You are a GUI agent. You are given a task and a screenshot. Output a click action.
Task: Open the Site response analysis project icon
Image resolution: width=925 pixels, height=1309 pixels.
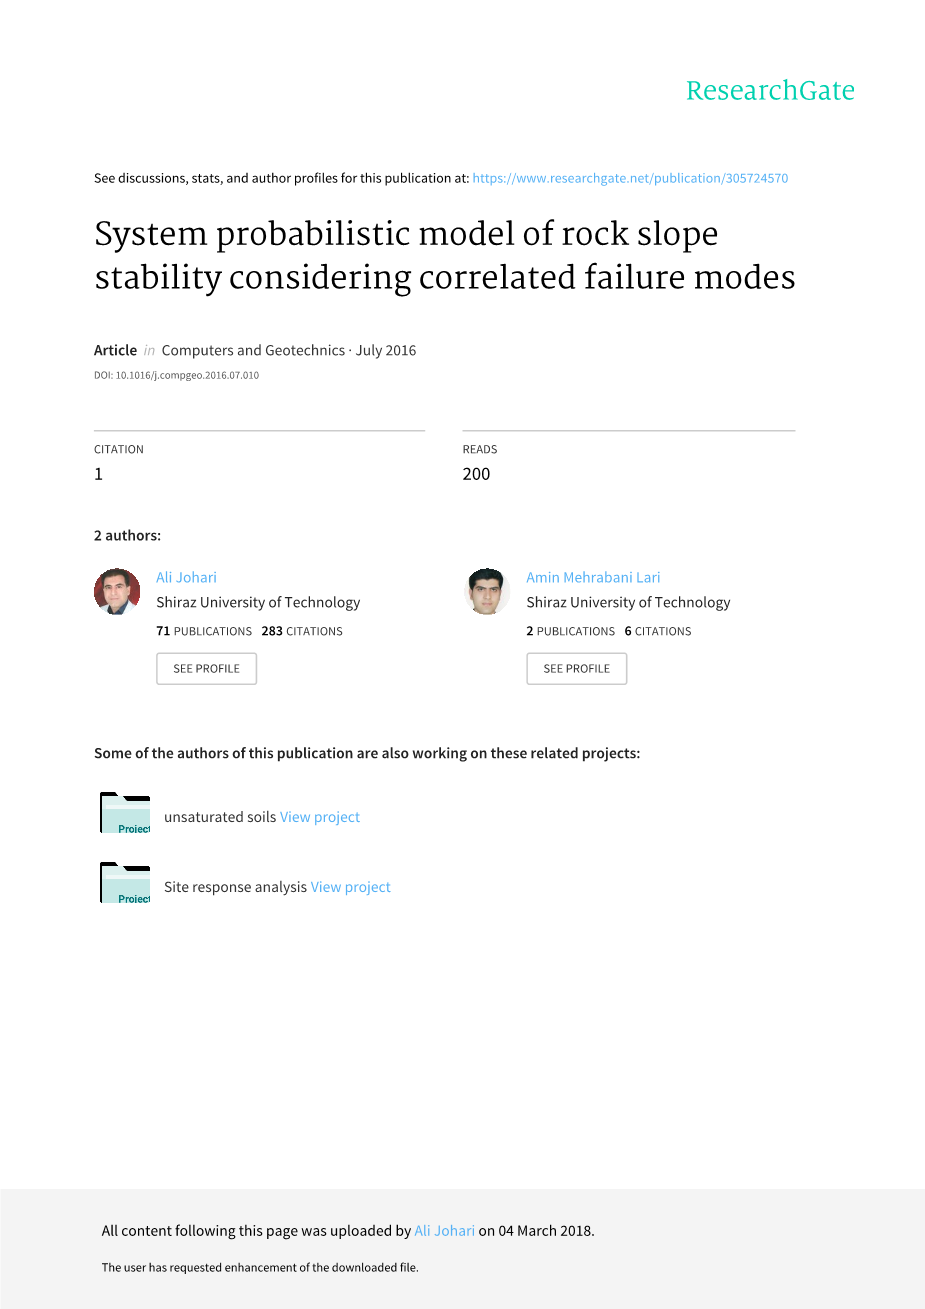(x=125, y=883)
